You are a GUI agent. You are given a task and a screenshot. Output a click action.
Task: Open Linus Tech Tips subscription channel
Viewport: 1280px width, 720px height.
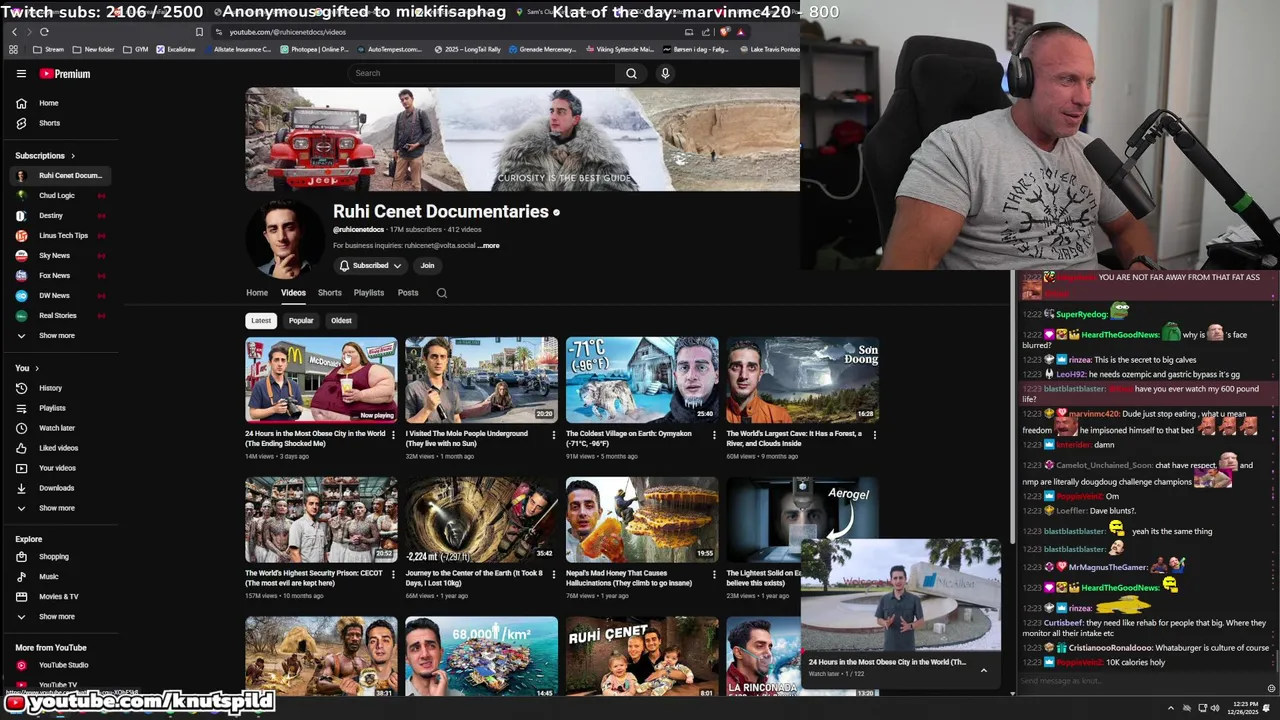60,236
